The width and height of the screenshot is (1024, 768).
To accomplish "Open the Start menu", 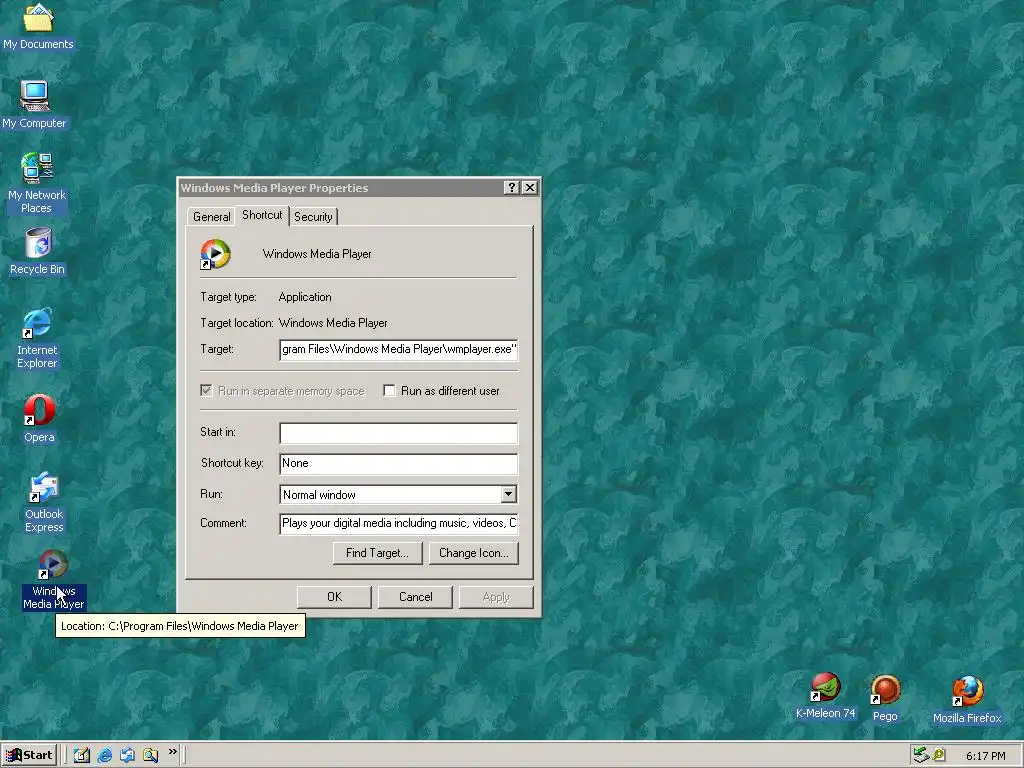I will (x=29, y=755).
